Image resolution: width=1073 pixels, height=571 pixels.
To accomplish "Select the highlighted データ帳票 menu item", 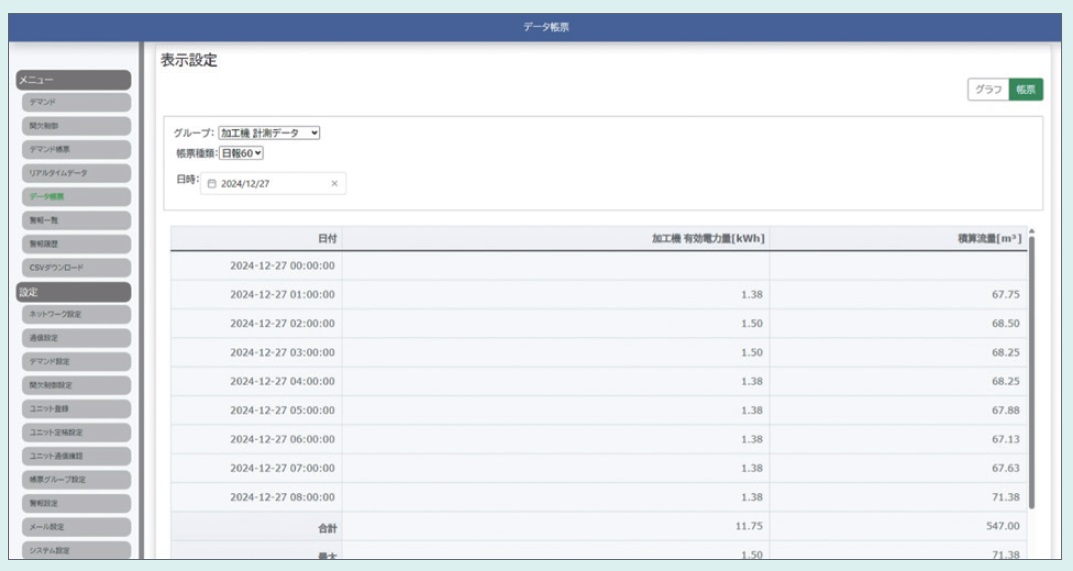I will pyautogui.click(x=76, y=196).
